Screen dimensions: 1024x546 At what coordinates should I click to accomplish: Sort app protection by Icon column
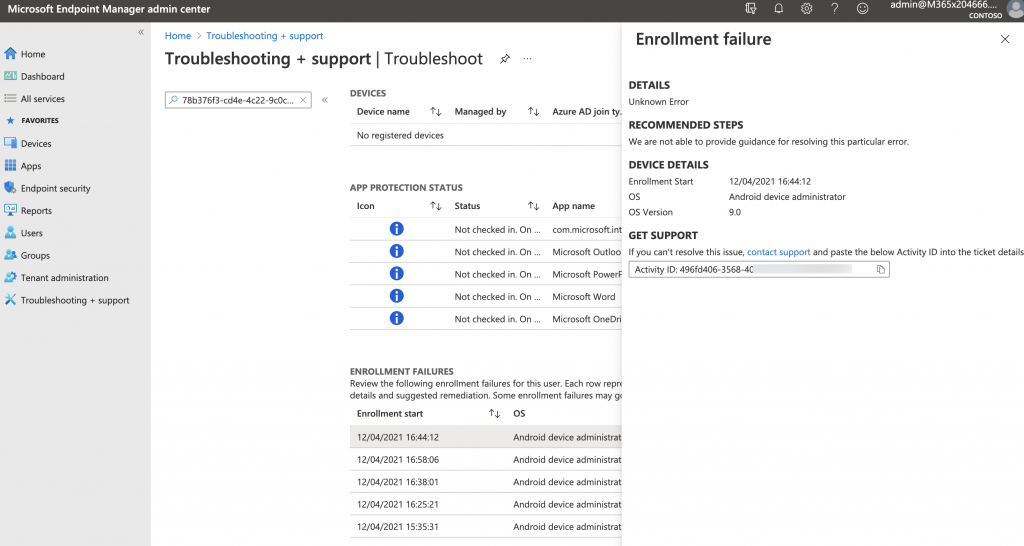point(436,206)
